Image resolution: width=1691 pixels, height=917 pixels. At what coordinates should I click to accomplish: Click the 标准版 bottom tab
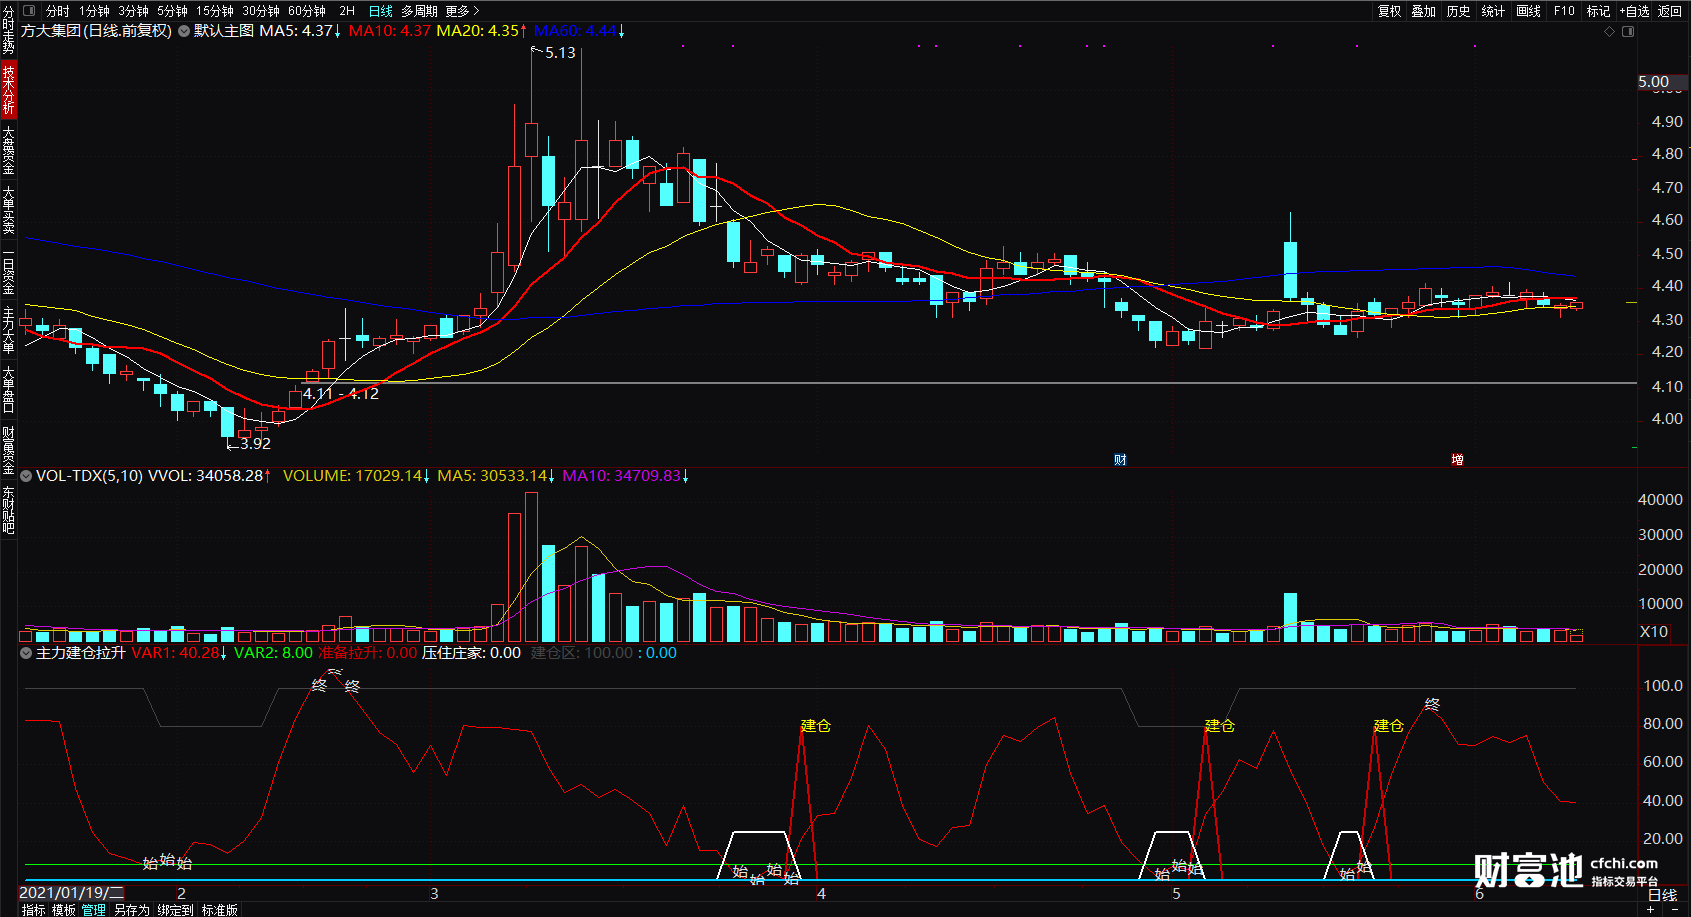(220, 910)
